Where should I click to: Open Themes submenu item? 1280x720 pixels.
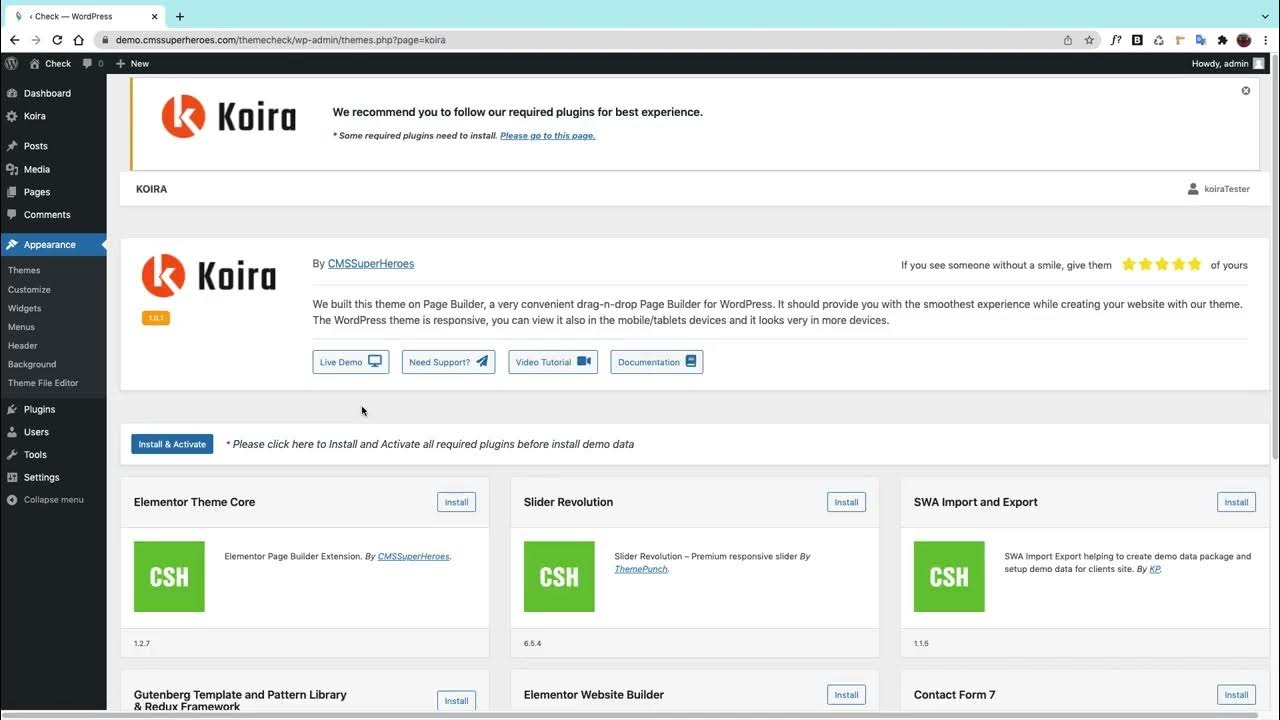click(24, 270)
